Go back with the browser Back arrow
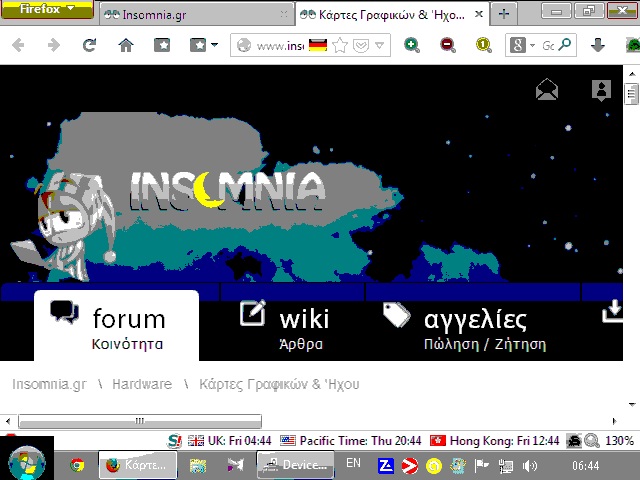Screen dimensions: 640x480 click(18, 45)
